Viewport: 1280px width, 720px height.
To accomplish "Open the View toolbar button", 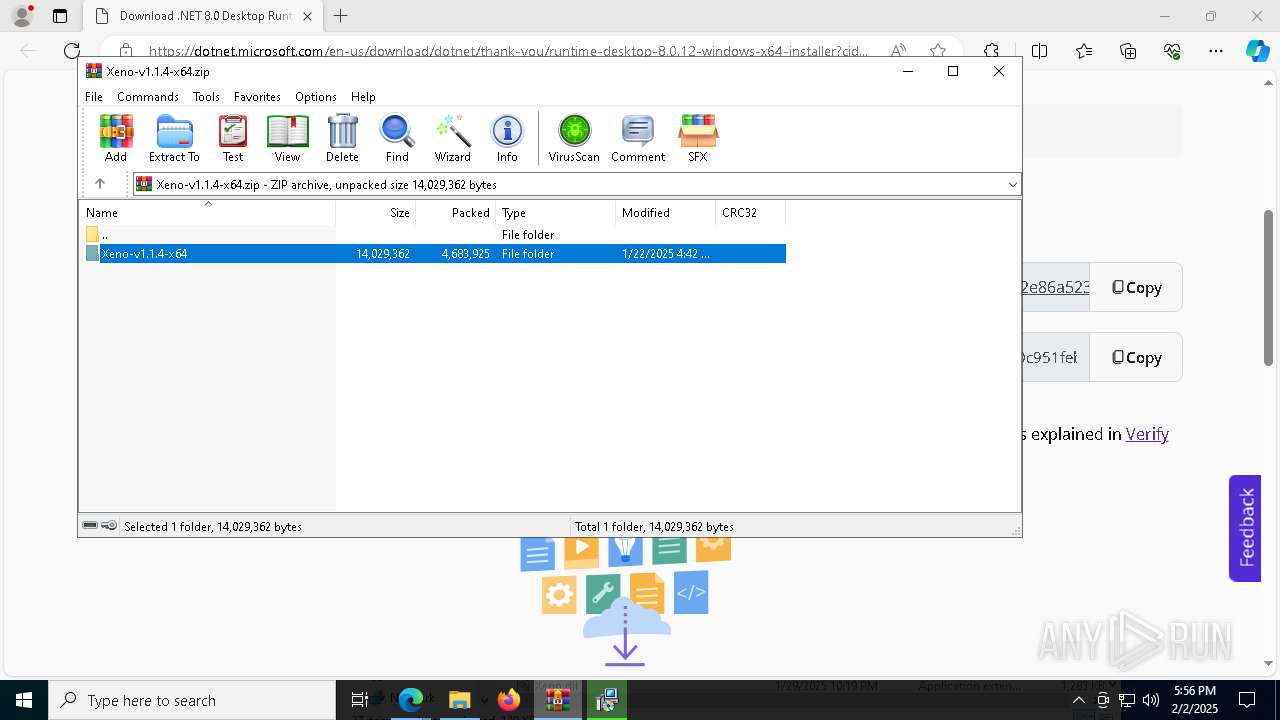I will tap(287, 138).
